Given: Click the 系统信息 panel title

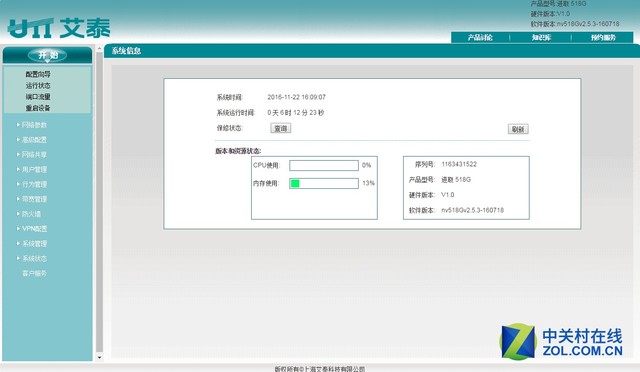Looking at the screenshot, I should [x=127, y=51].
